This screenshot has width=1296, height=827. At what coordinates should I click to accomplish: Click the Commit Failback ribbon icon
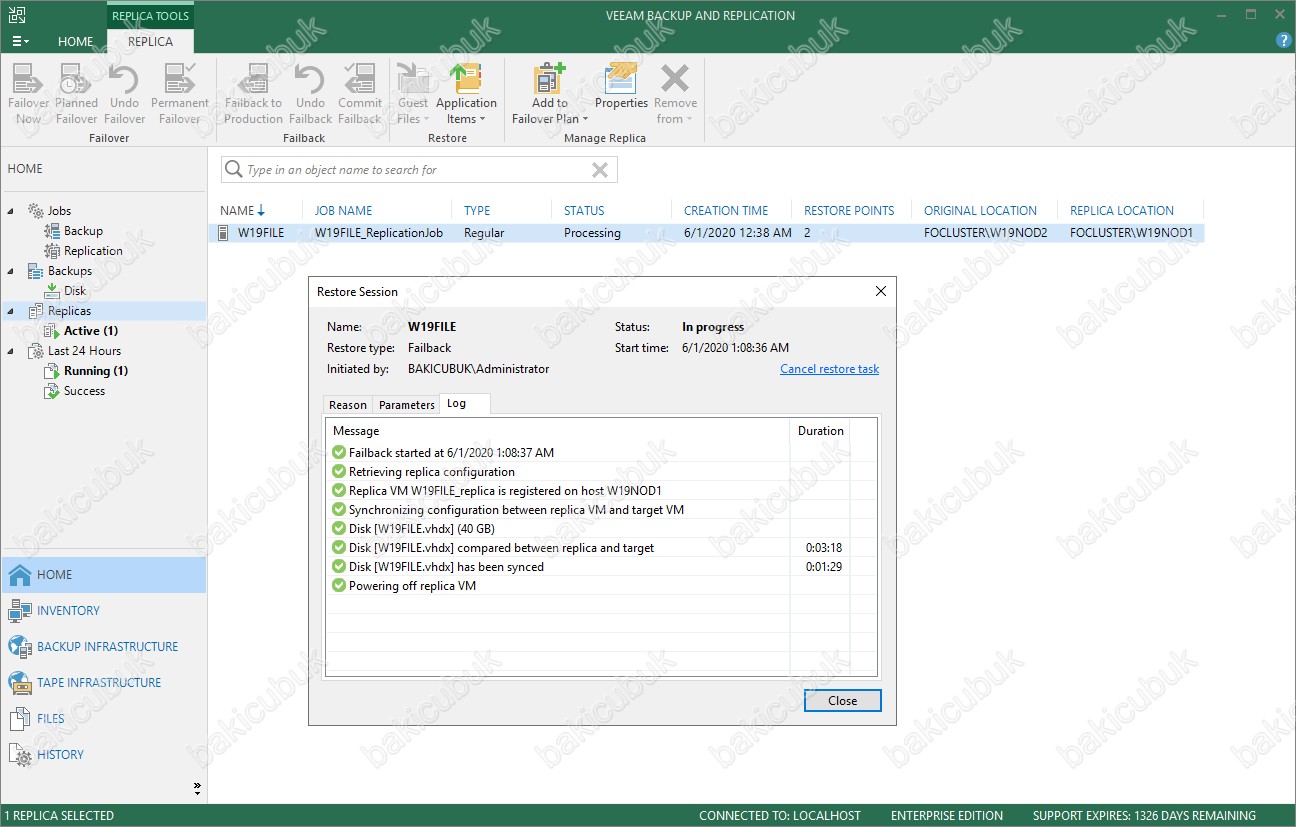point(360,94)
